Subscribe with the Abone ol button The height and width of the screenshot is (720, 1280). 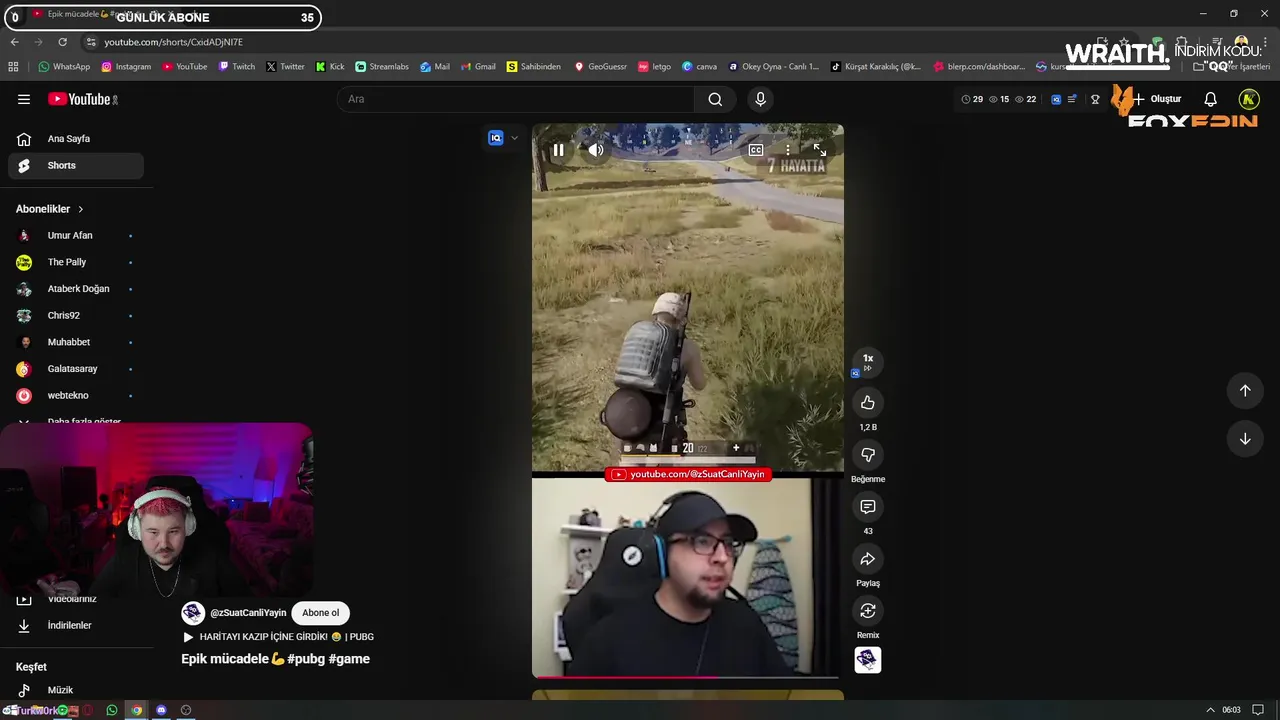[x=321, y=613]
